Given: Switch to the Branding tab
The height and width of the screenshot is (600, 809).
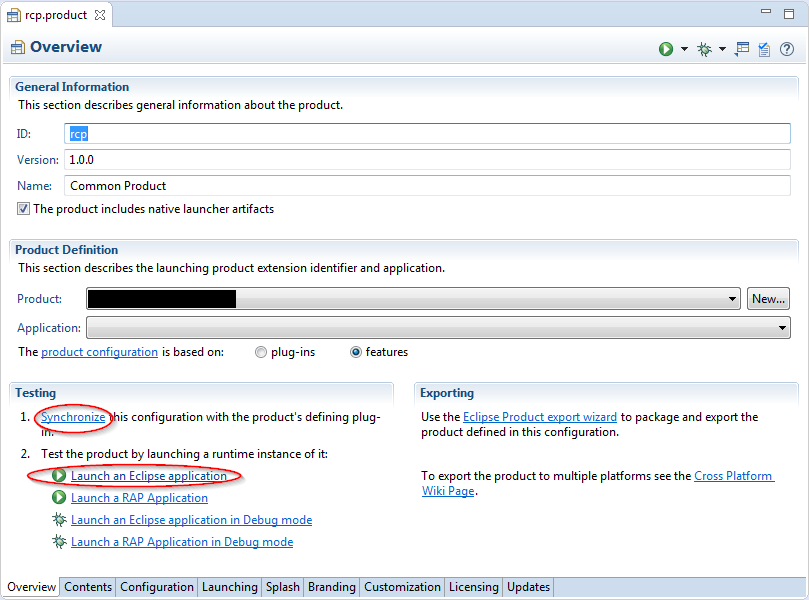Looking at the screenshot, I should [332, 587].
